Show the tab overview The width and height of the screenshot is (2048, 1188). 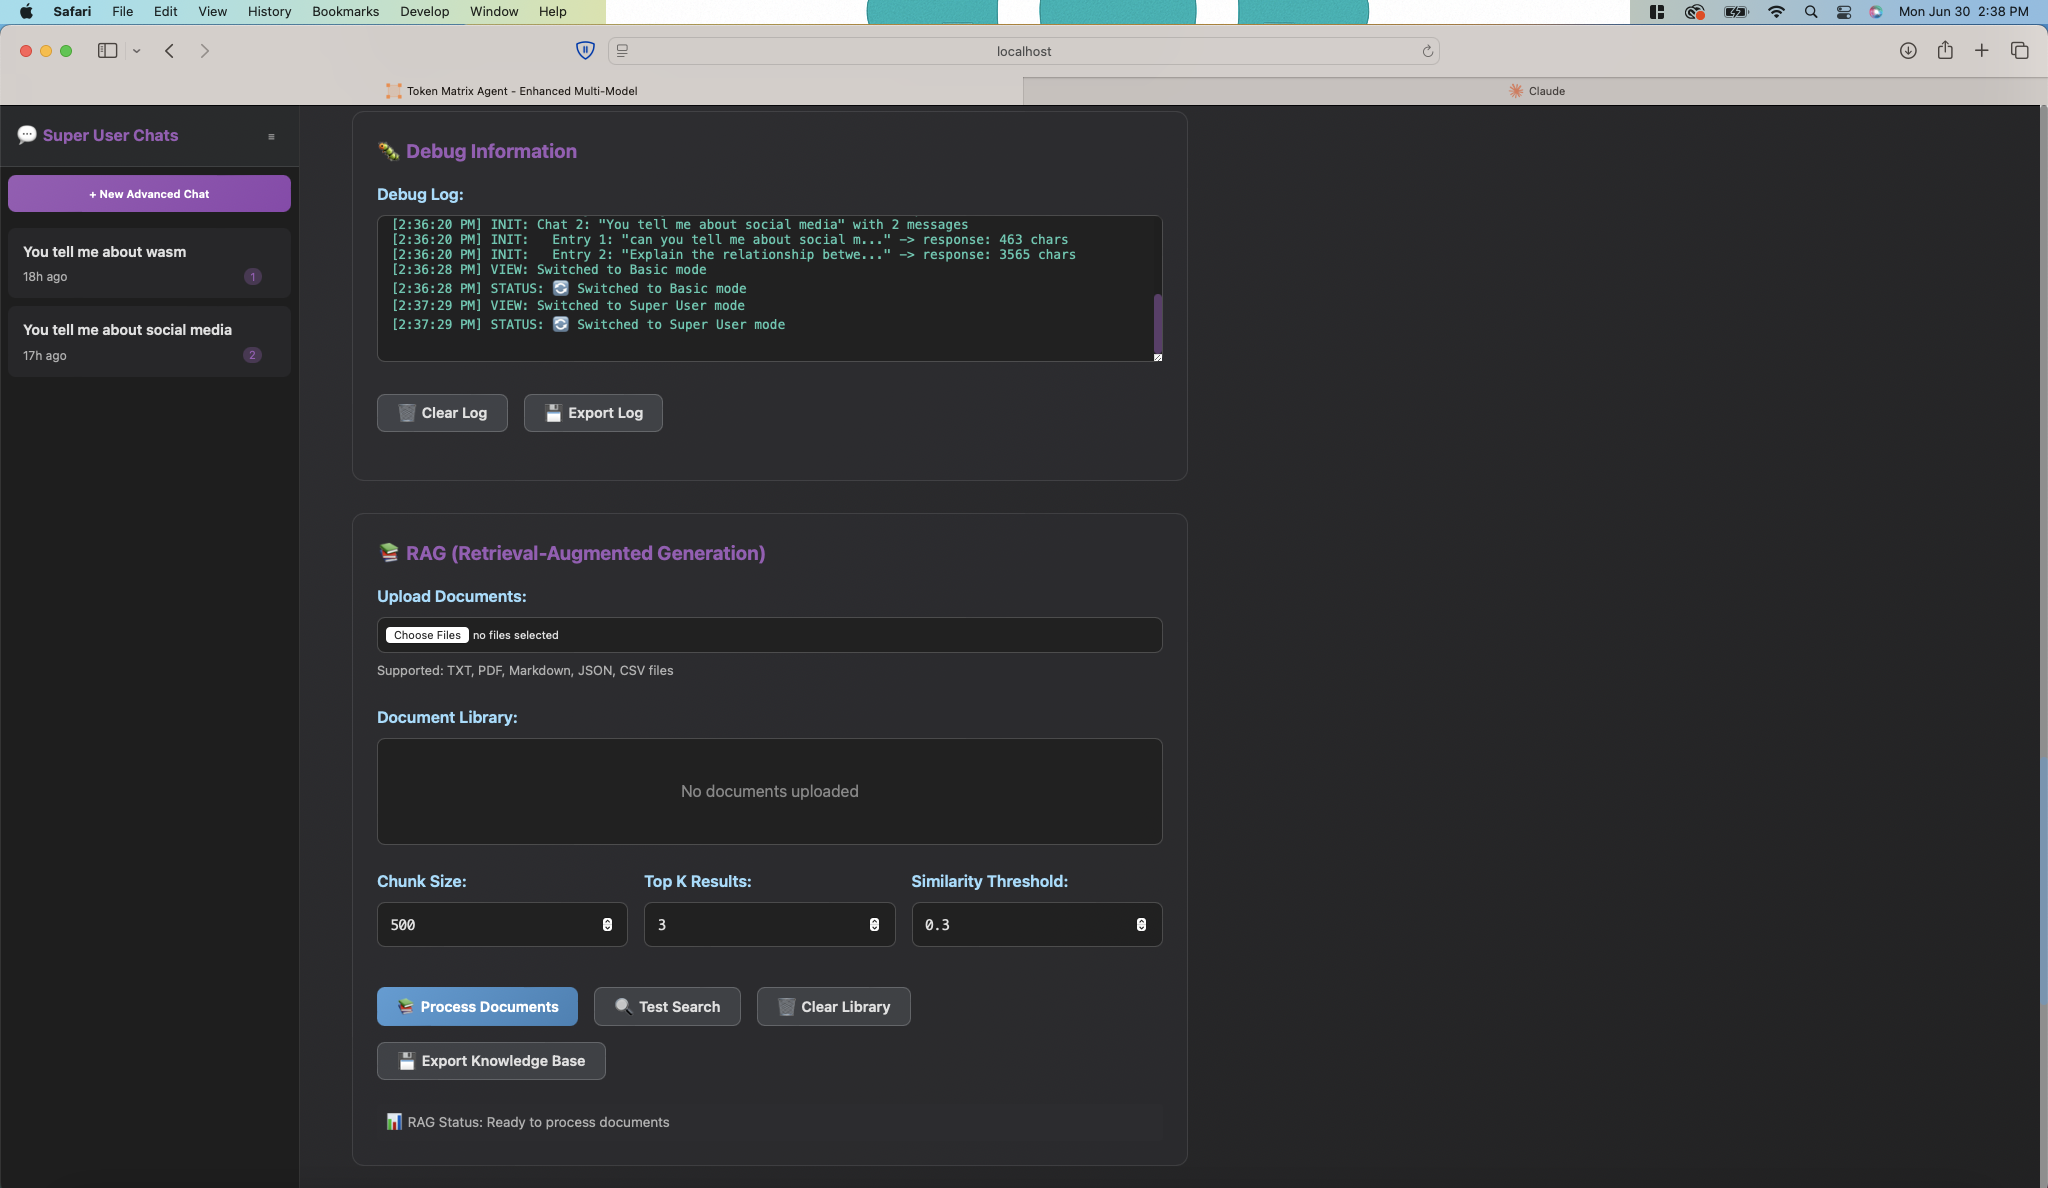point(2019,51)
